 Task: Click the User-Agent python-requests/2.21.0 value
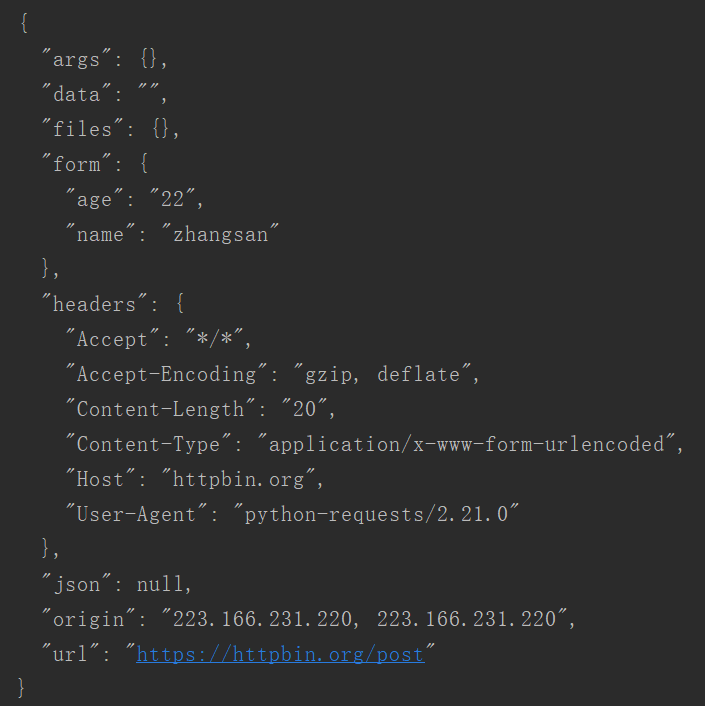376,514
